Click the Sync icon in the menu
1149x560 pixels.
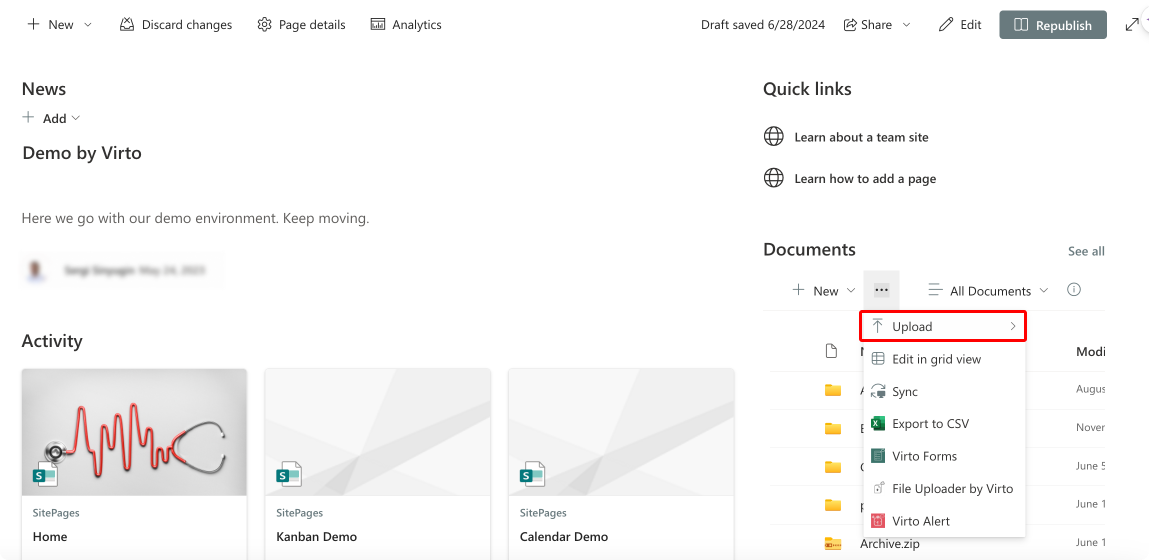pyautogui.click(x=878, y=391)
